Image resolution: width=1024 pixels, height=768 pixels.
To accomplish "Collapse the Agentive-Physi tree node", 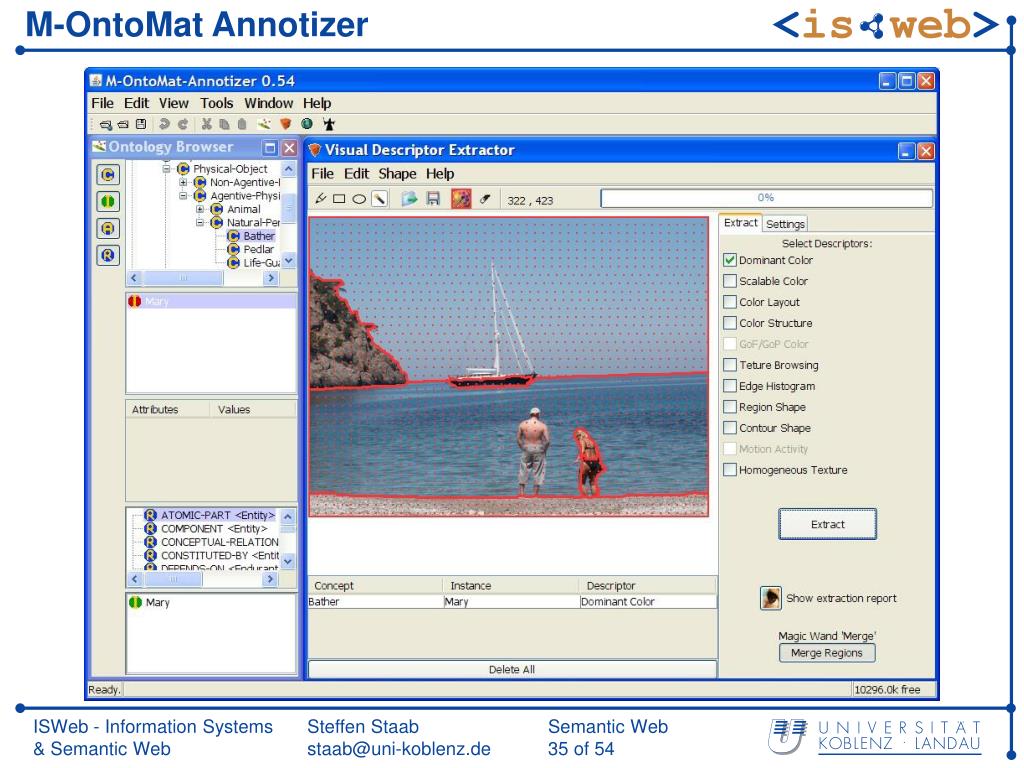I will pyautogui.click(x=184, y=195).
